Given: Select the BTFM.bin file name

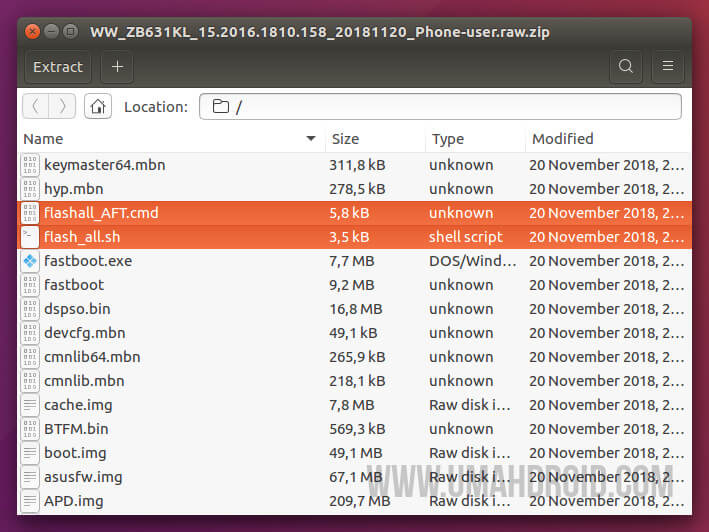Looking at the screenshot, I should coord(76,428).
